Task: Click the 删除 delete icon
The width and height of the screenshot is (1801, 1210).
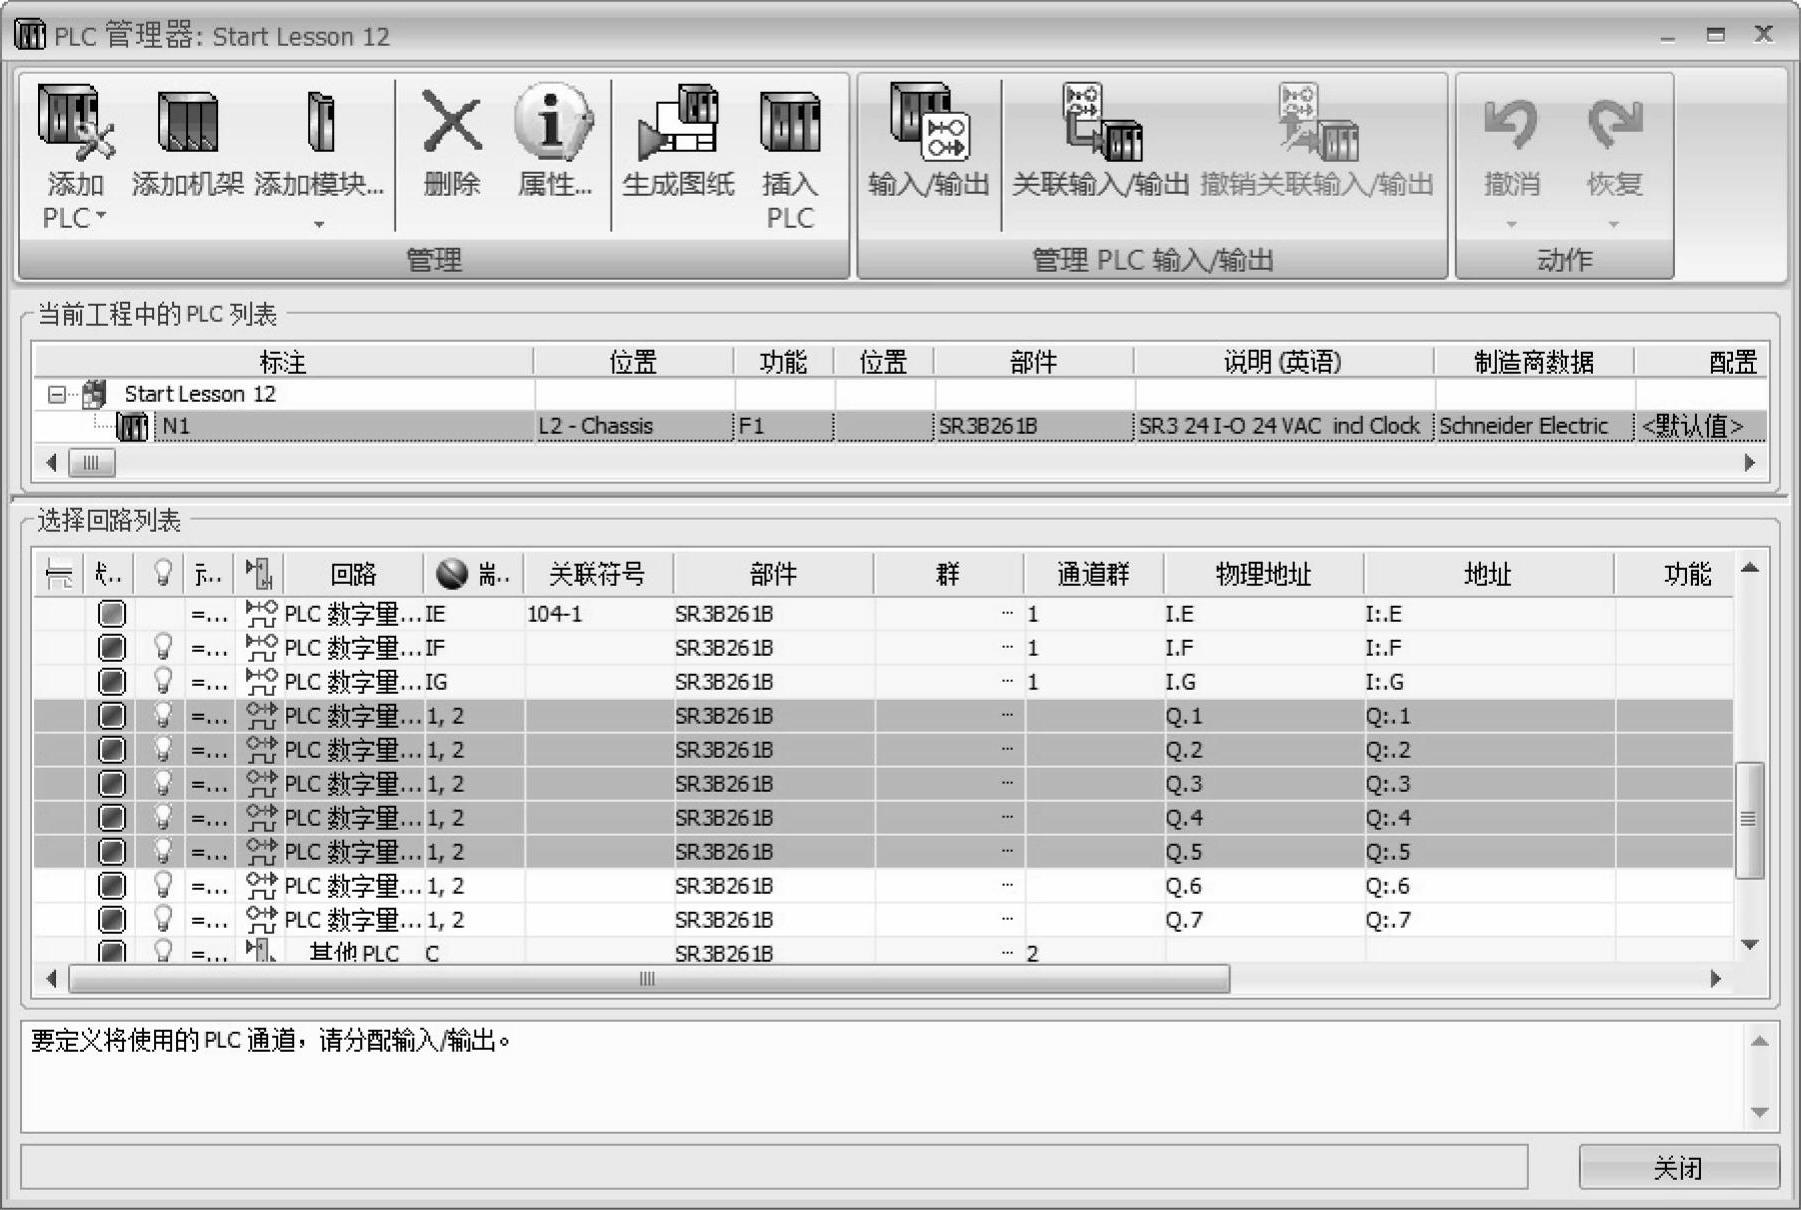Action: pyautogui.click(x=452, y=122)
